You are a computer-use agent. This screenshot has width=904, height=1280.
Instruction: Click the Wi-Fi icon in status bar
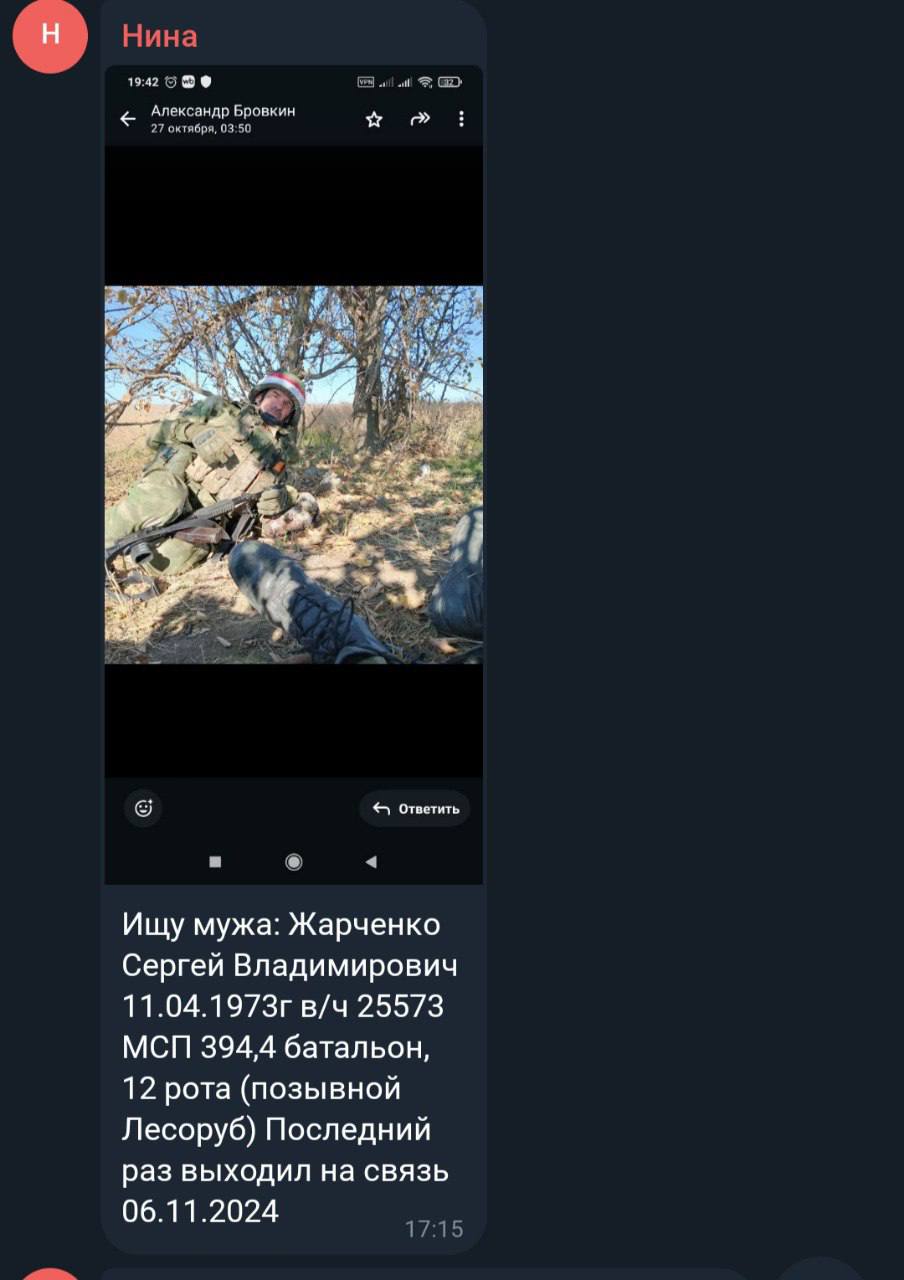tap(426, 82)
